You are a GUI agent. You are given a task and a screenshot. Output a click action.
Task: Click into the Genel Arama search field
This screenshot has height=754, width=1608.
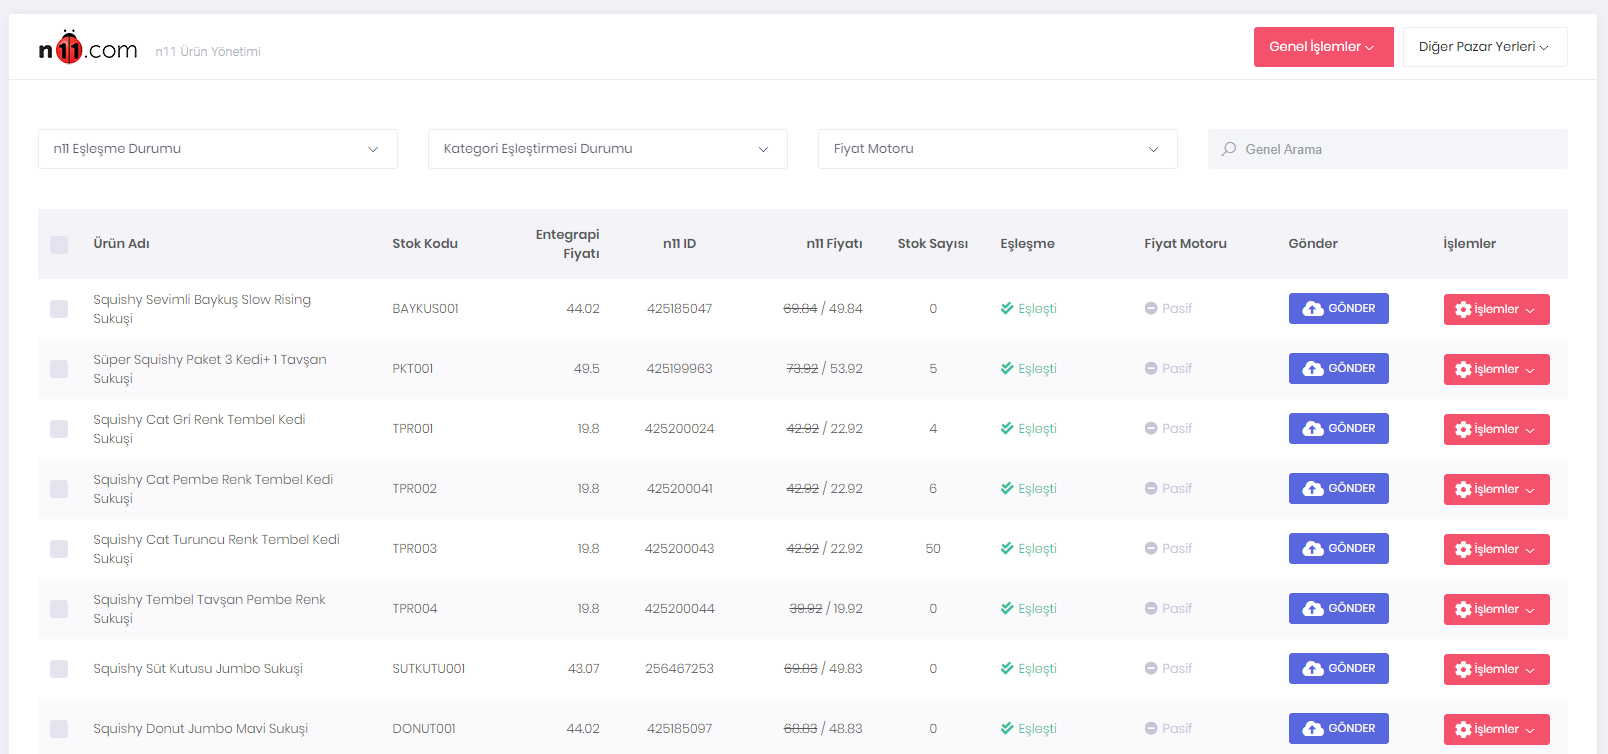pos(1400,149)
